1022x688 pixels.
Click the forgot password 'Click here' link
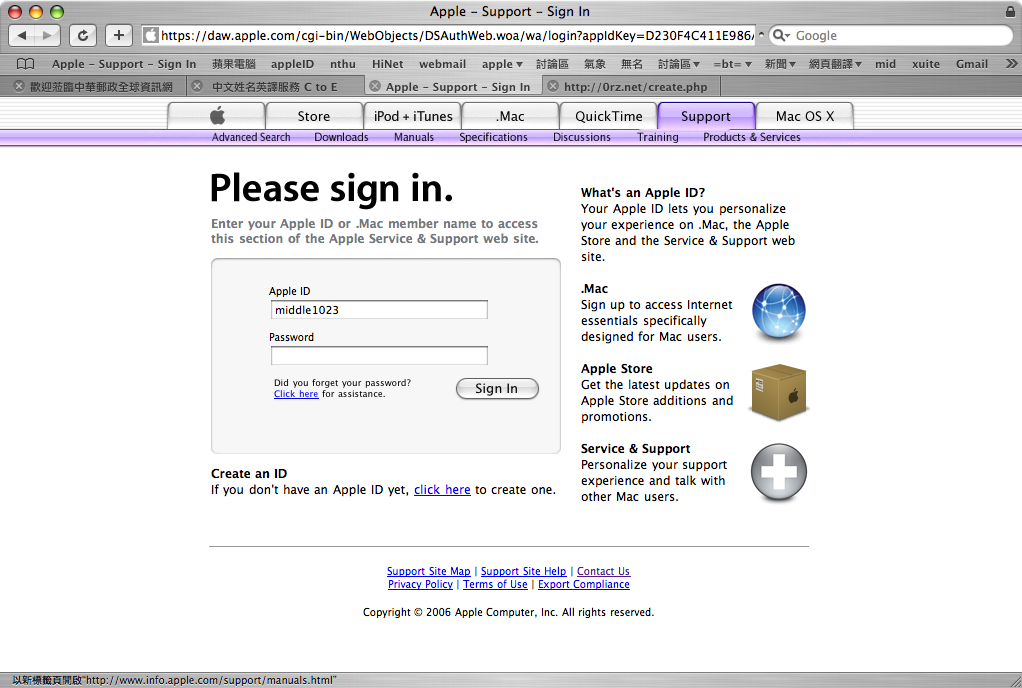pos(296,394)
